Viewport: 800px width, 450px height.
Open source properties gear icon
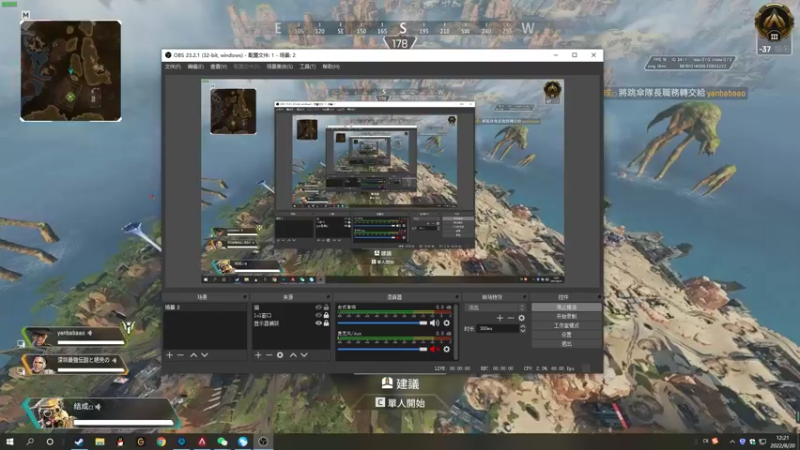pos(280,355)
